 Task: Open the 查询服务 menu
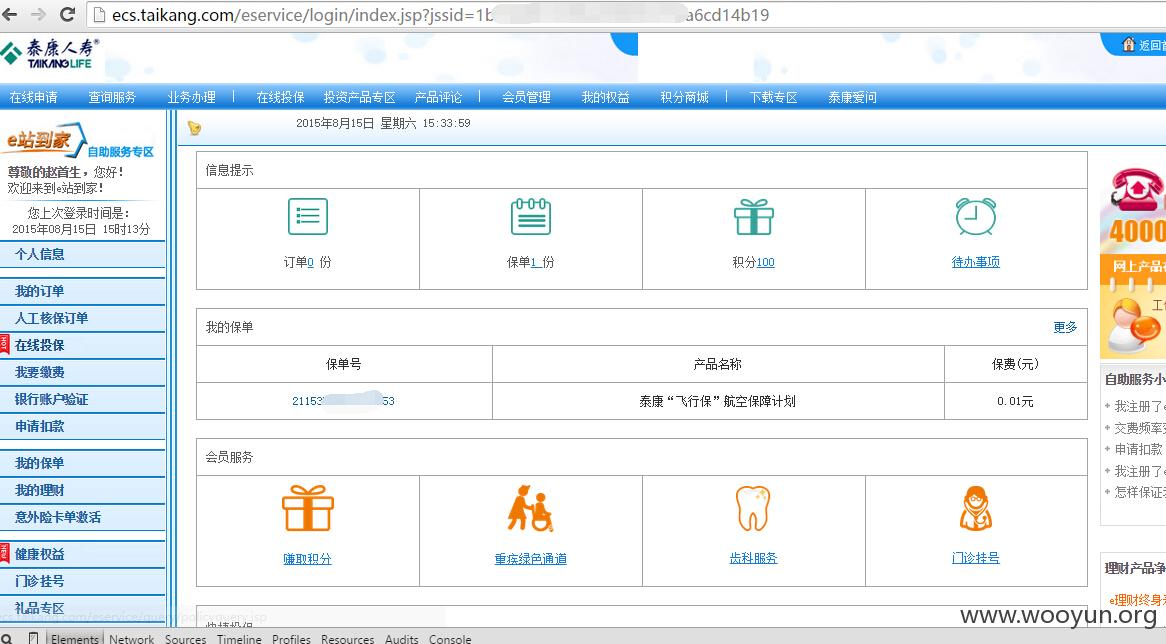[x=112, y=97]
